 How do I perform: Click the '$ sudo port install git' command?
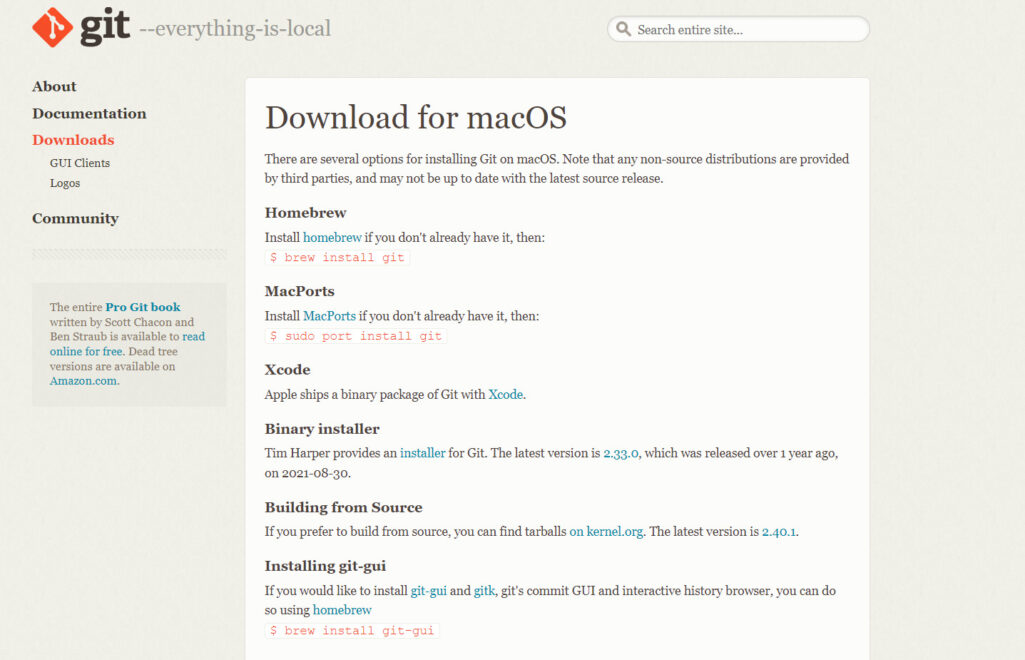pos(356,336)
